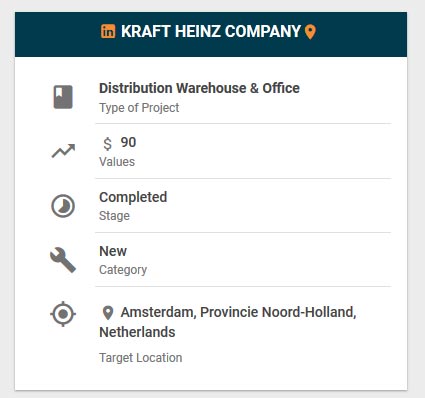Click the Target Location label
Screen dimensions: 425x398
(x=141, y=358)
